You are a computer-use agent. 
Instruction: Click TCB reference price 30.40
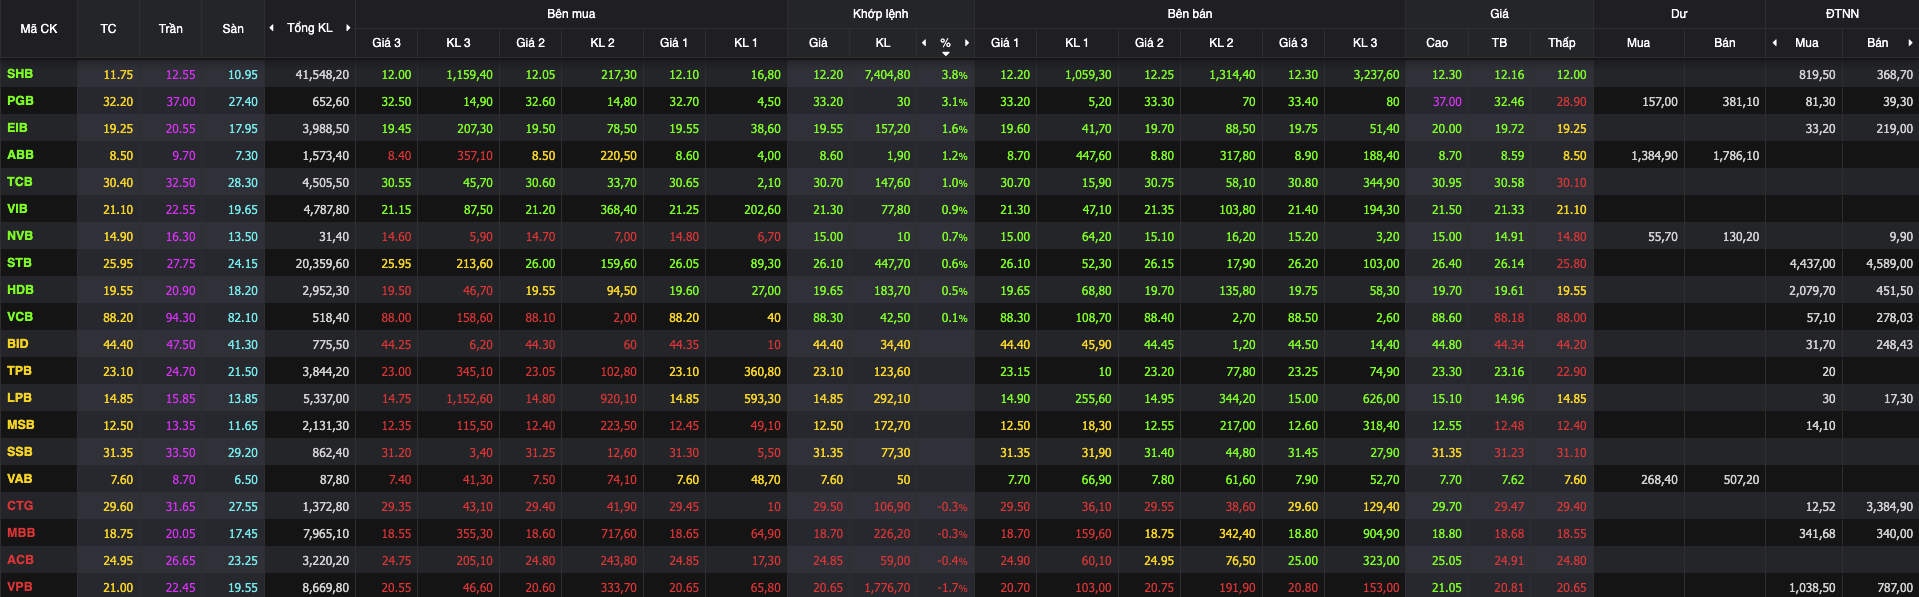tap(118, 183)
